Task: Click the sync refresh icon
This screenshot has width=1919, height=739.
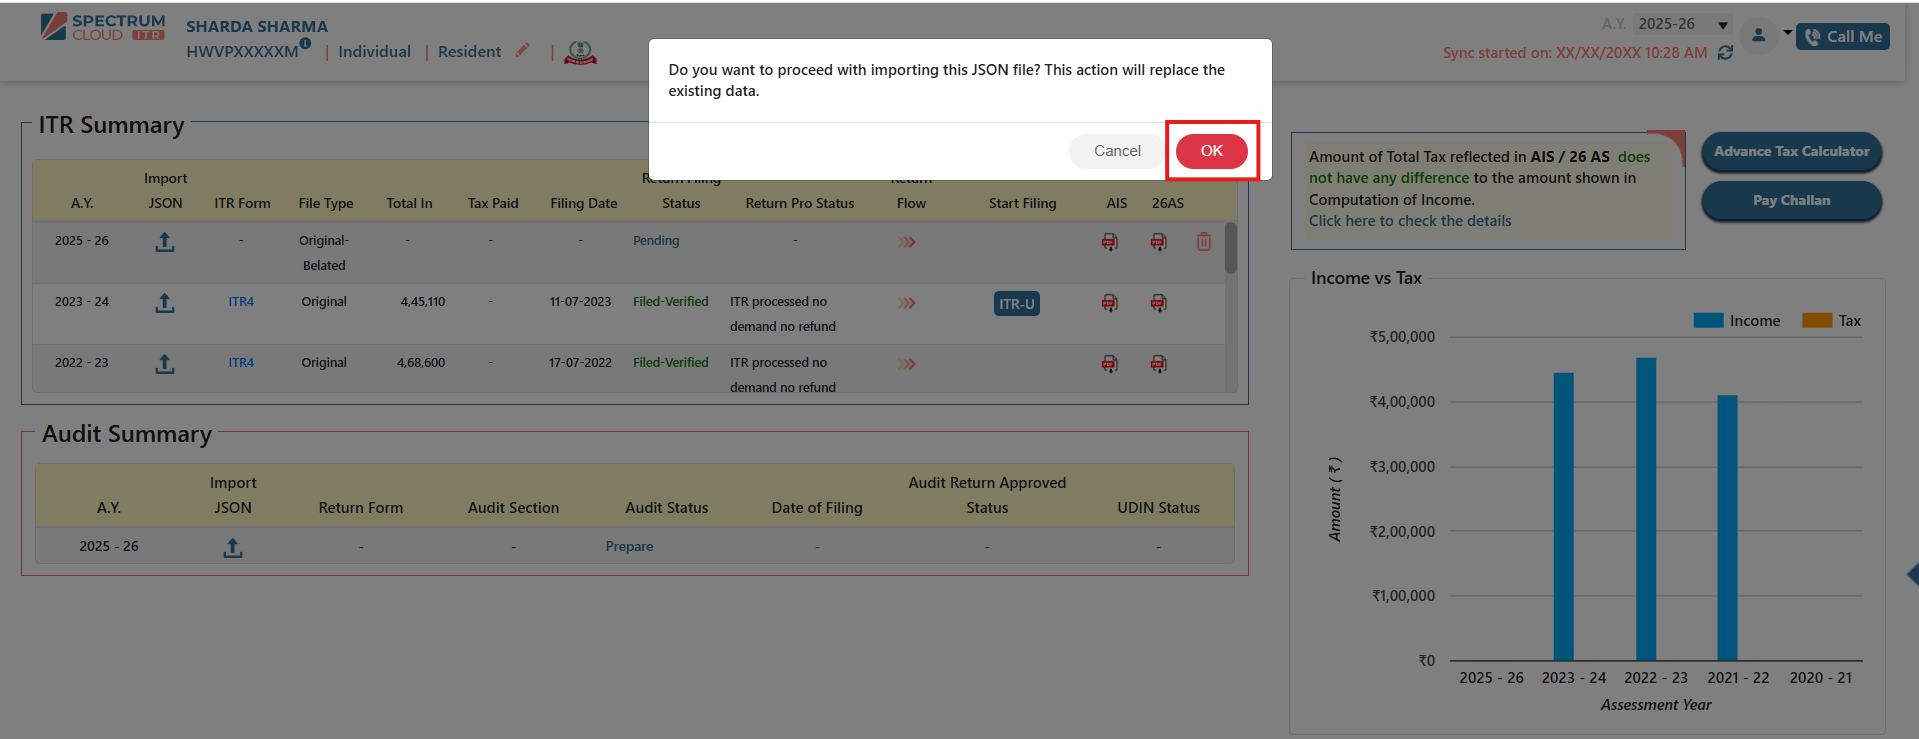Action: pyautogui.click(x=1725, y=53)
